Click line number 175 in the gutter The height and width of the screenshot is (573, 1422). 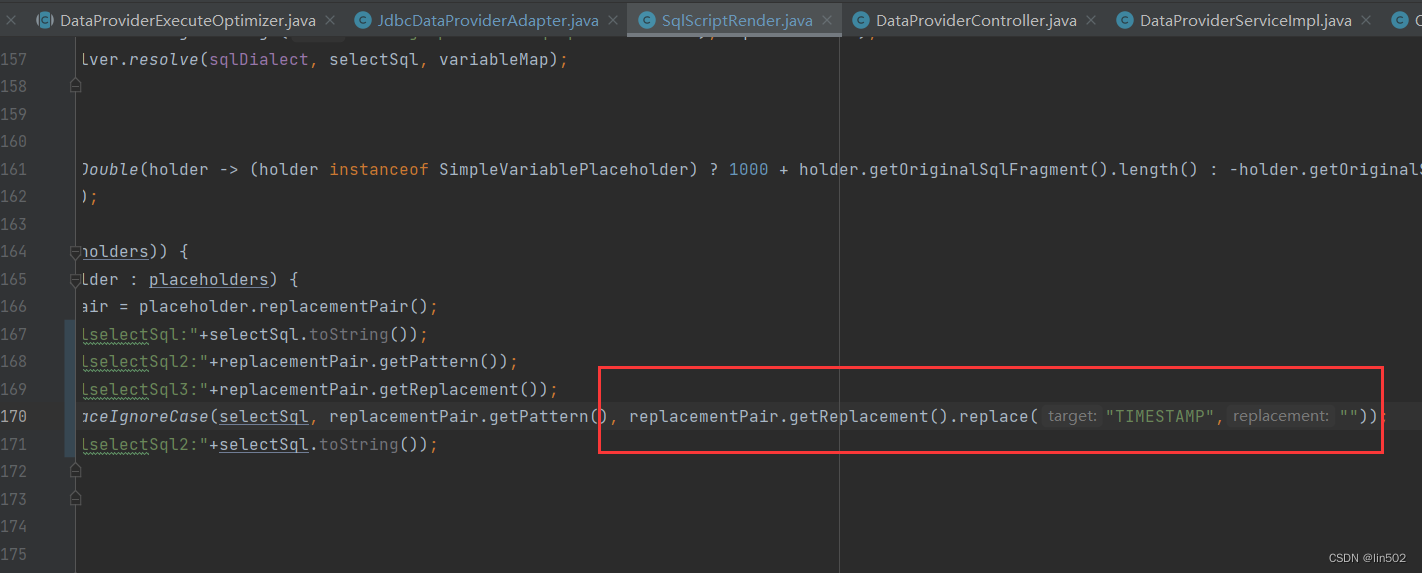tap(14, 553)
